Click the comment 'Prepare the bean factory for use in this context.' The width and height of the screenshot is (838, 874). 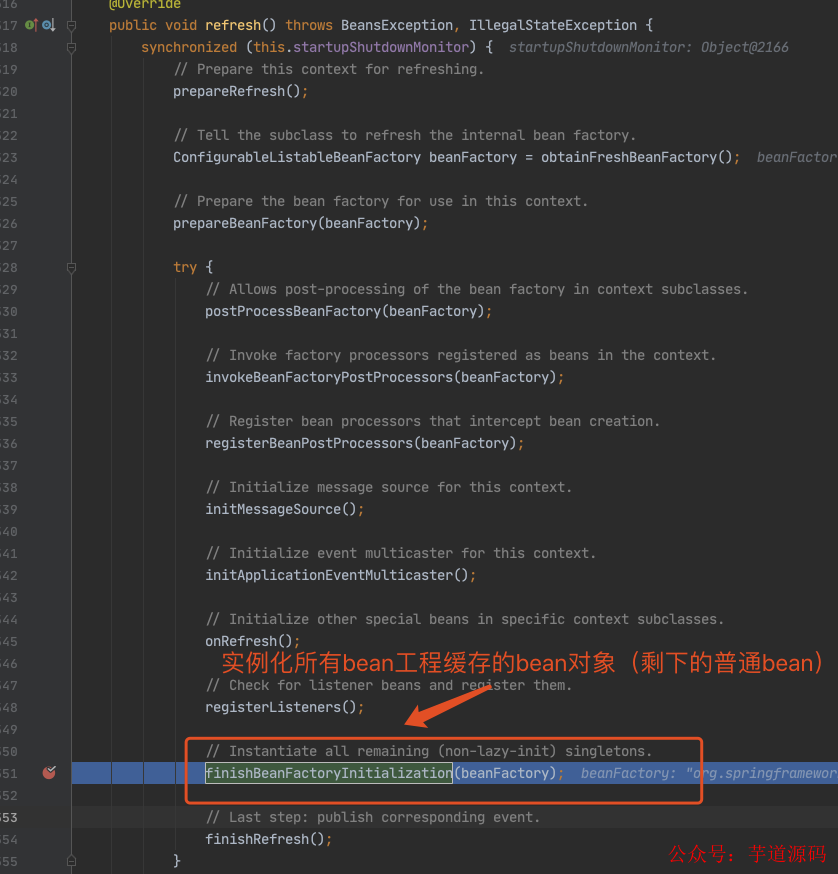click(380, 202)
